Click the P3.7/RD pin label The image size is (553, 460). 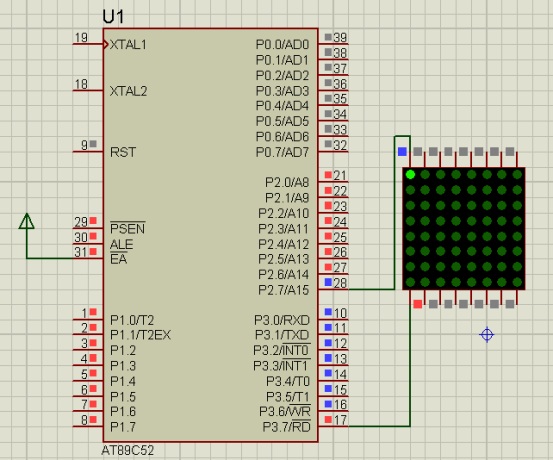click(286, 427)
